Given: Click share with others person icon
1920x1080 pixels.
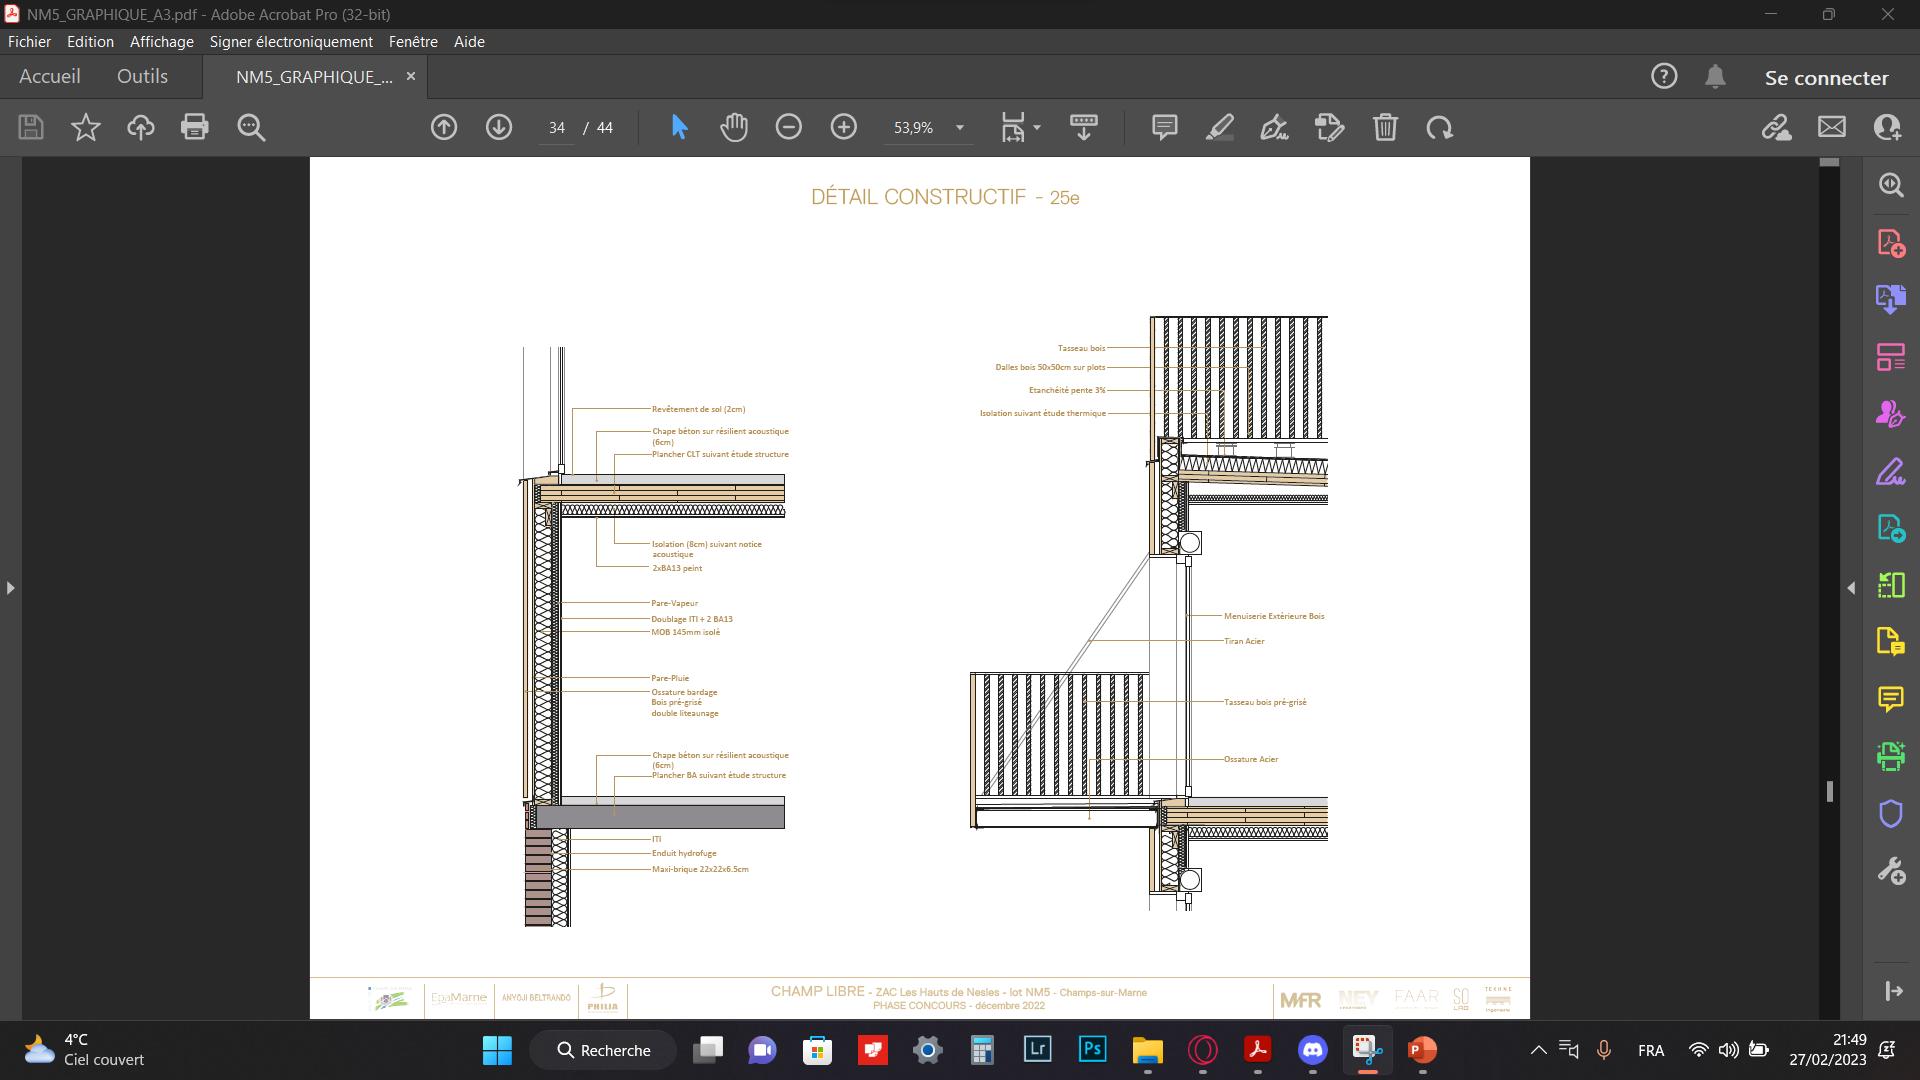Looking at the screenshot, I should pos(1887,127).
